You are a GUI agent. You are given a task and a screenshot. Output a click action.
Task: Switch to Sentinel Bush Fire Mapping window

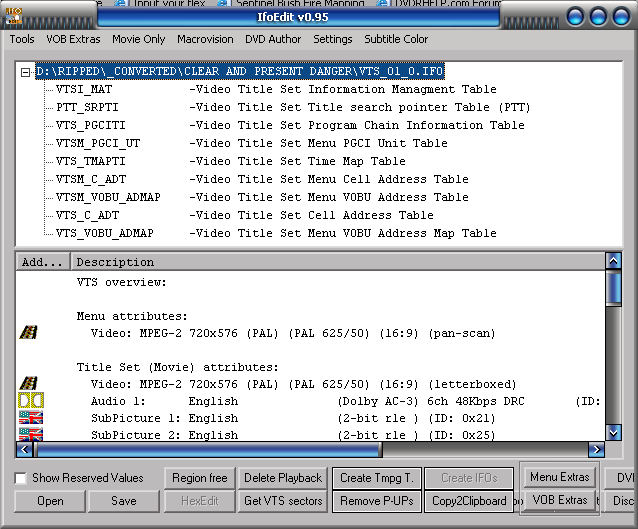pyautogui.click(x=292, y=3)
